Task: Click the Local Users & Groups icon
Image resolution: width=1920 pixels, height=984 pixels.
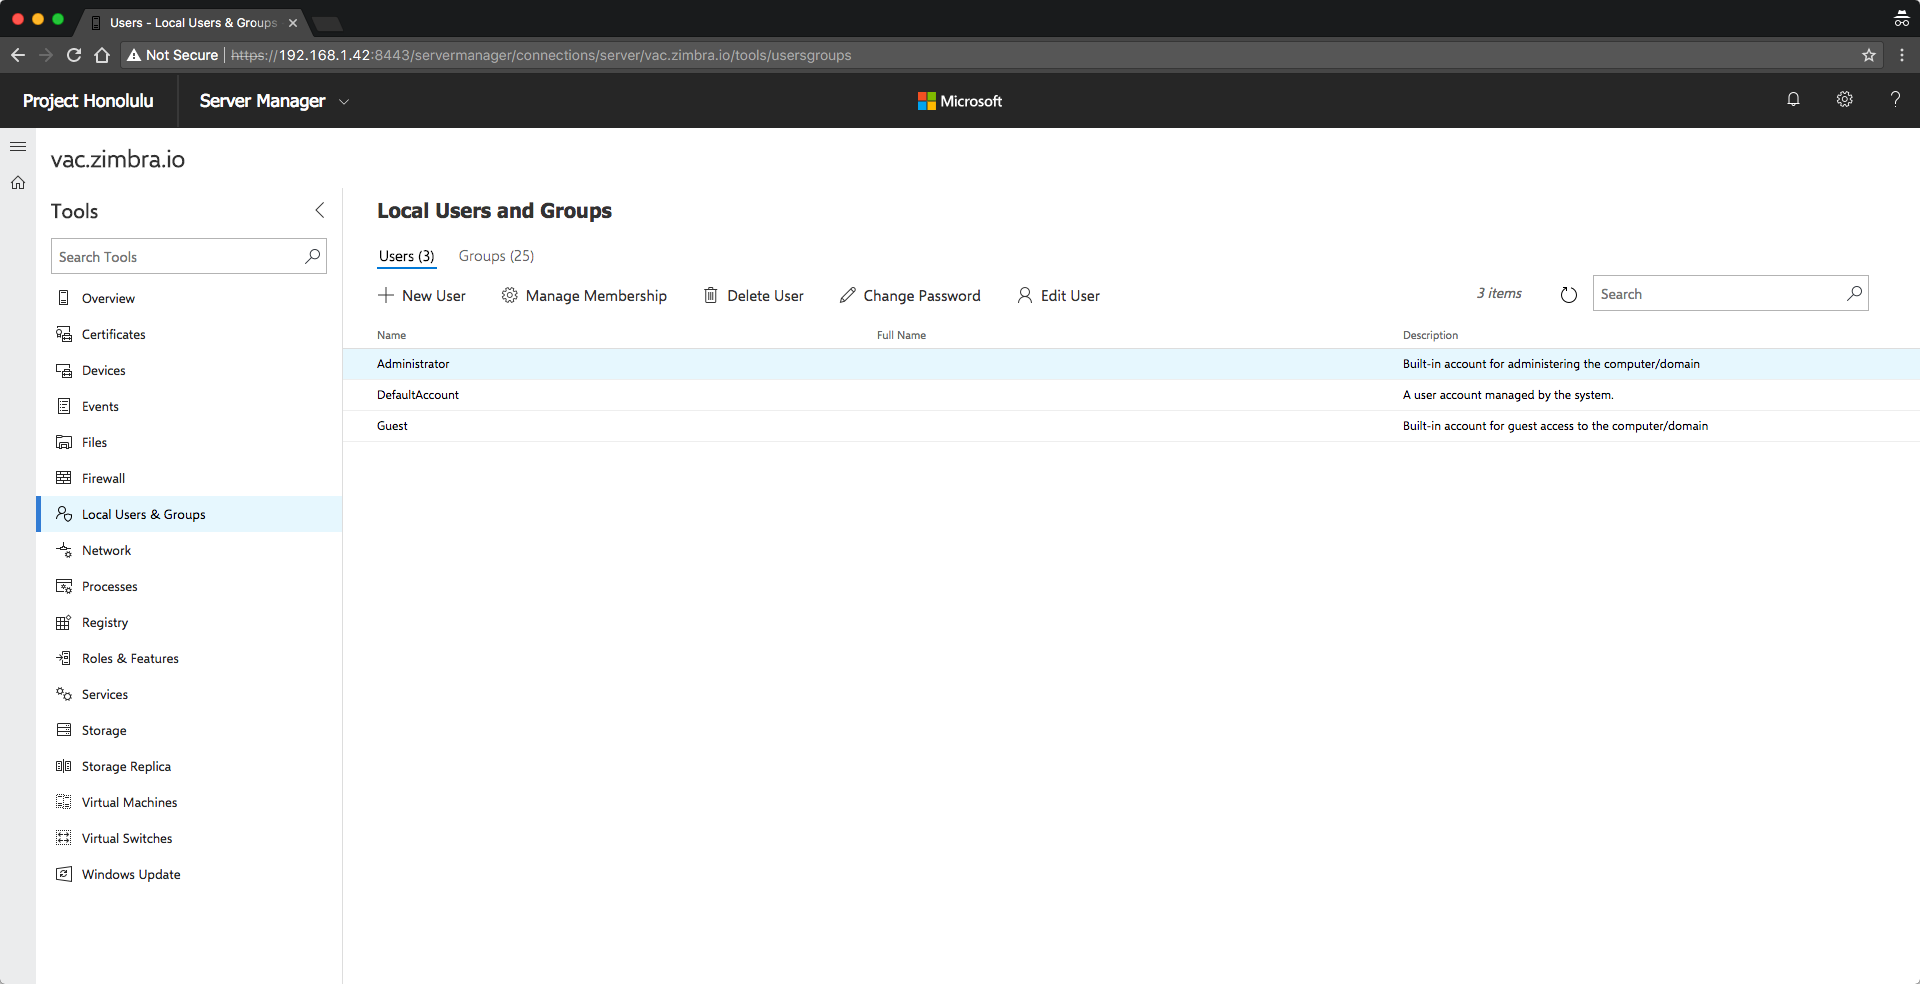Action: click(64, 514)
